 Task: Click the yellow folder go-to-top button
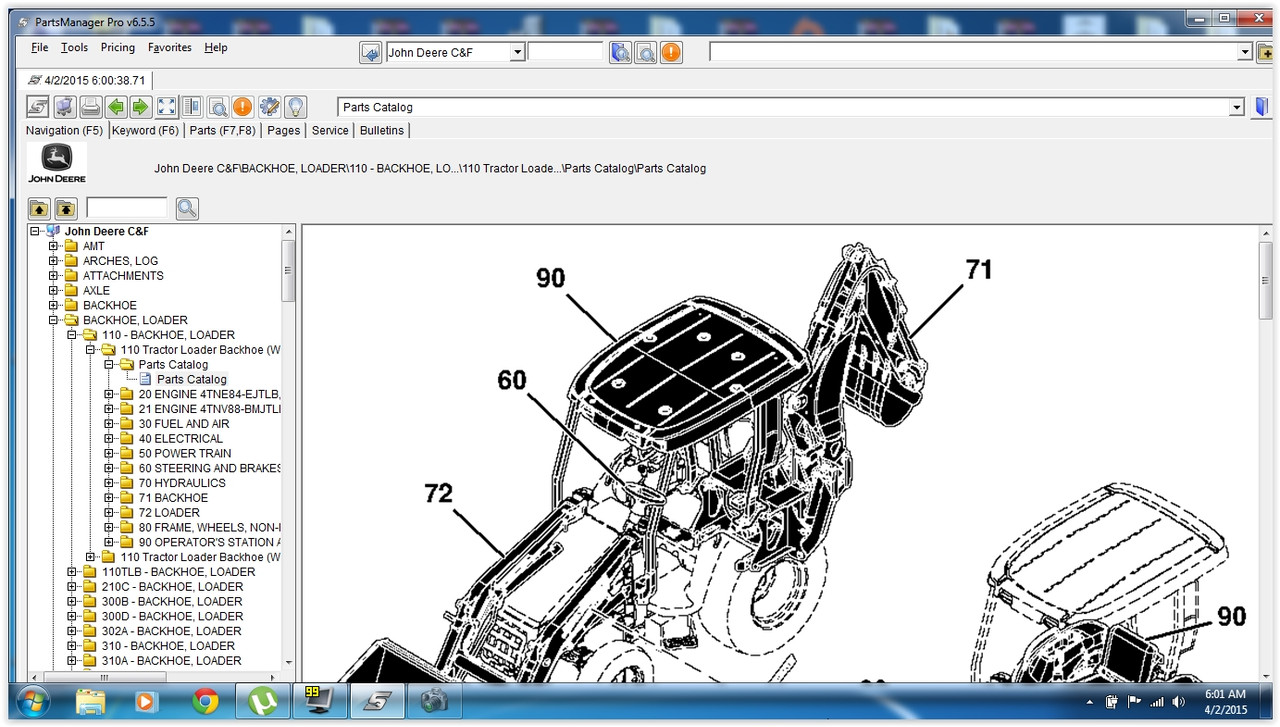coord(66,208)
